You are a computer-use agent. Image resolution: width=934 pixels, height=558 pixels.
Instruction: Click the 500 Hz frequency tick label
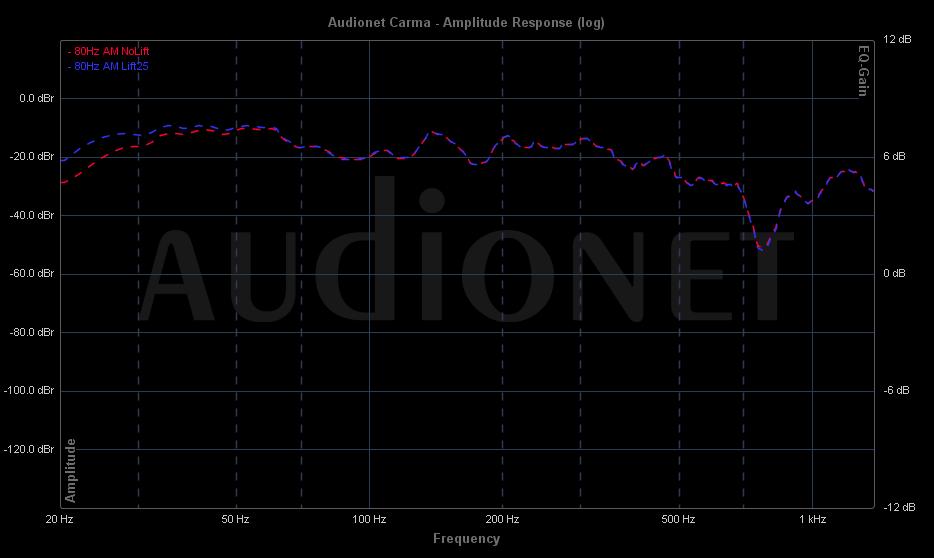678,519
